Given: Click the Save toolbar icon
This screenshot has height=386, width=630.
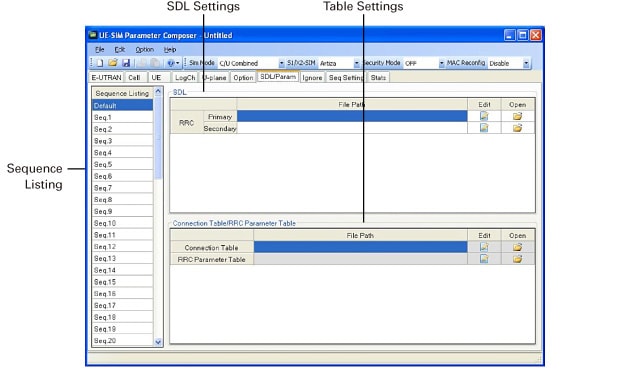Looking at the screenshot, I should tap(126, 63).
